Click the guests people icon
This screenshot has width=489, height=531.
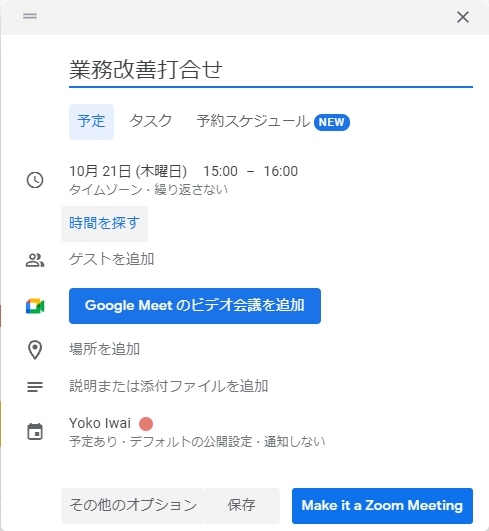tap(35, 260)
